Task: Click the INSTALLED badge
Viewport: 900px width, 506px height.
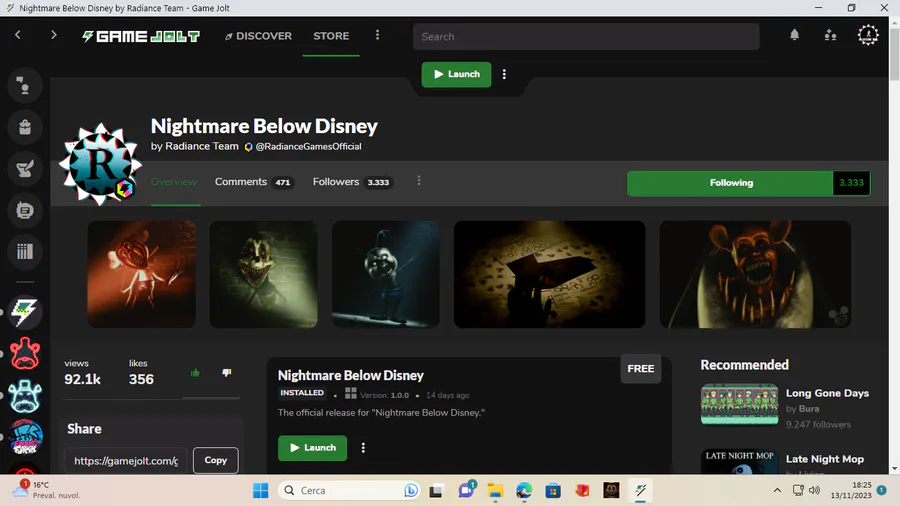Action: 302,394
